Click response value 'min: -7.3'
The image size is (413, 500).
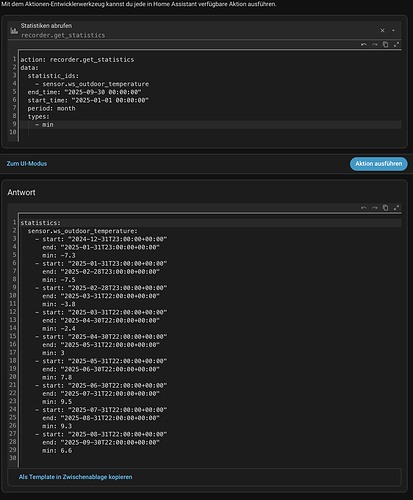[x=59, y=255]
